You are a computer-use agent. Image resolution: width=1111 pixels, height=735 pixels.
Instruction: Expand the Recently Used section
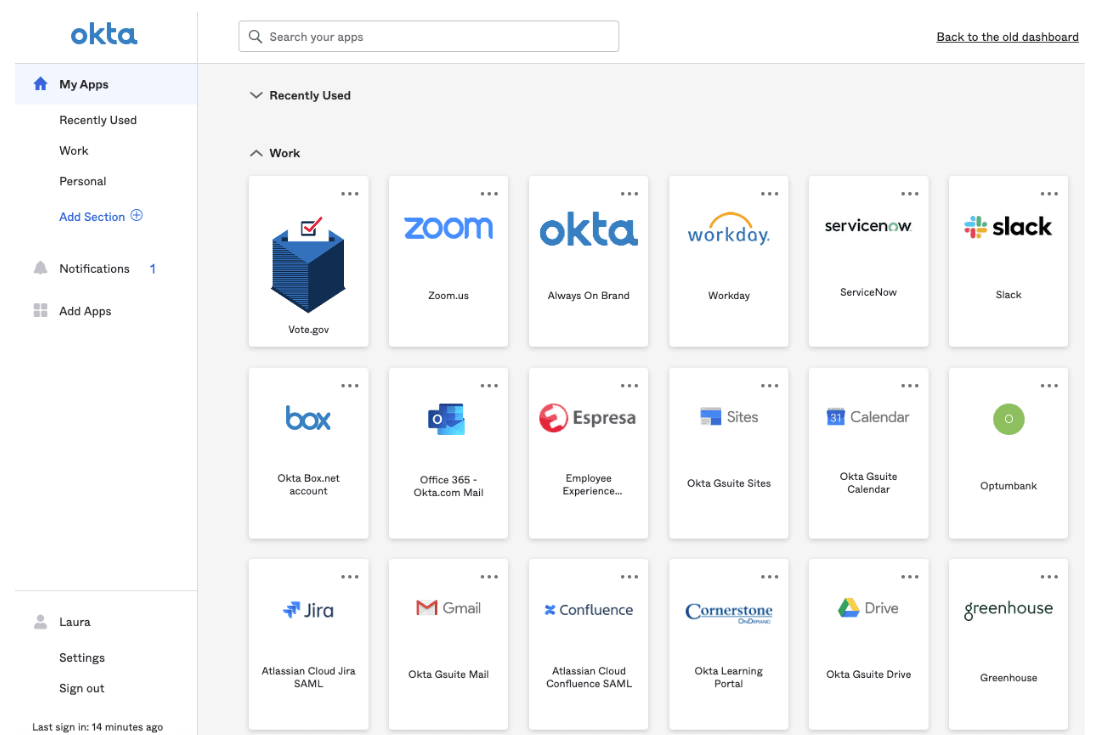click(256, 96)
